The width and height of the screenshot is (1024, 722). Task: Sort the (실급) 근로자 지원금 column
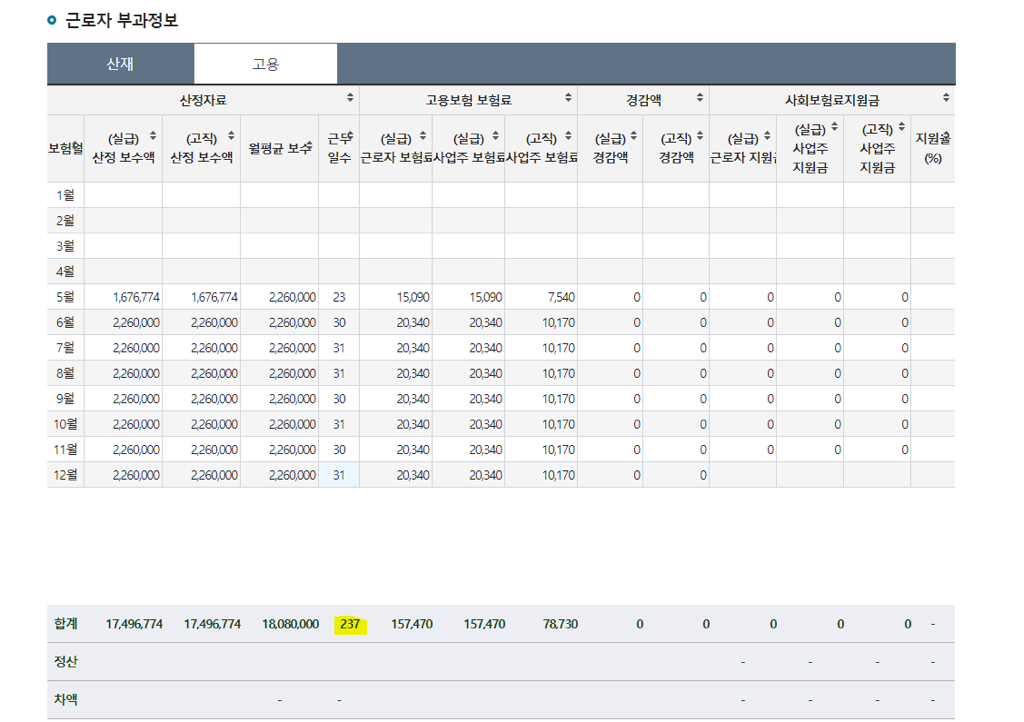tap(767, 136)
